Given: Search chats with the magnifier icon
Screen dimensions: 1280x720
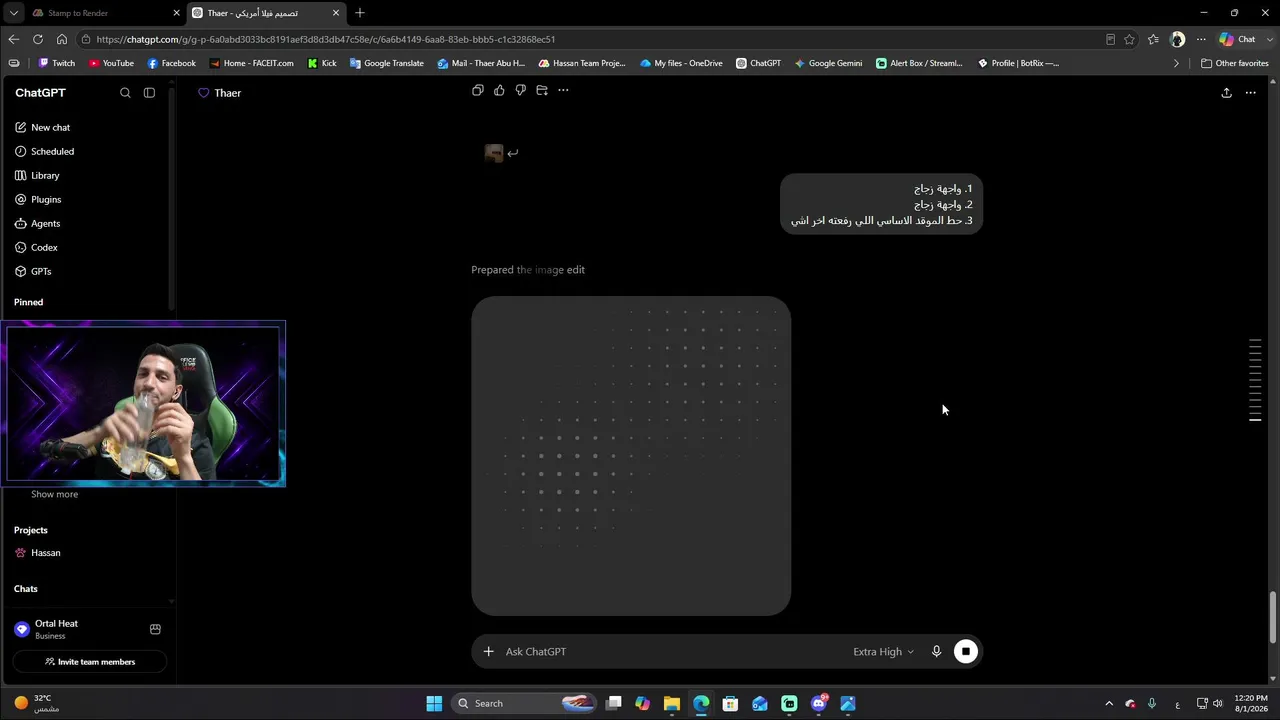Looking at the screenshot, I should 125,93.
